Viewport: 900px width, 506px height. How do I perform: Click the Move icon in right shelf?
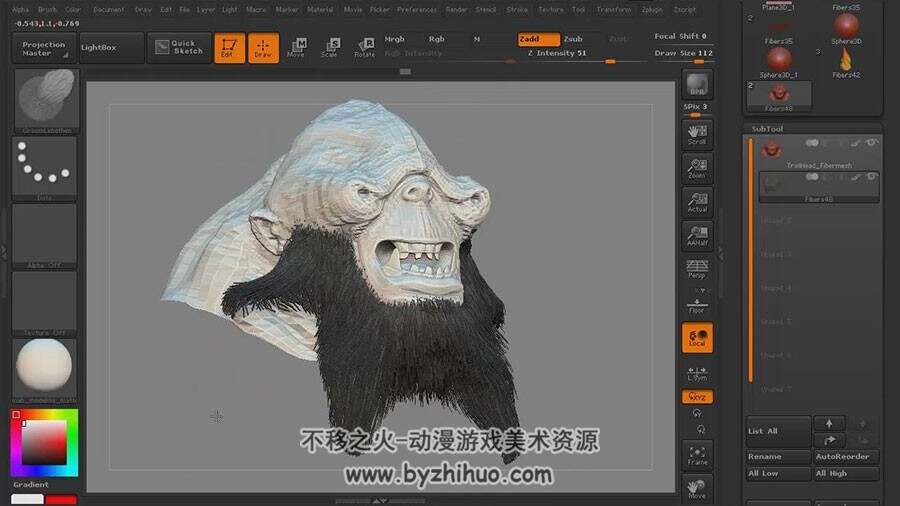(697, 488)
